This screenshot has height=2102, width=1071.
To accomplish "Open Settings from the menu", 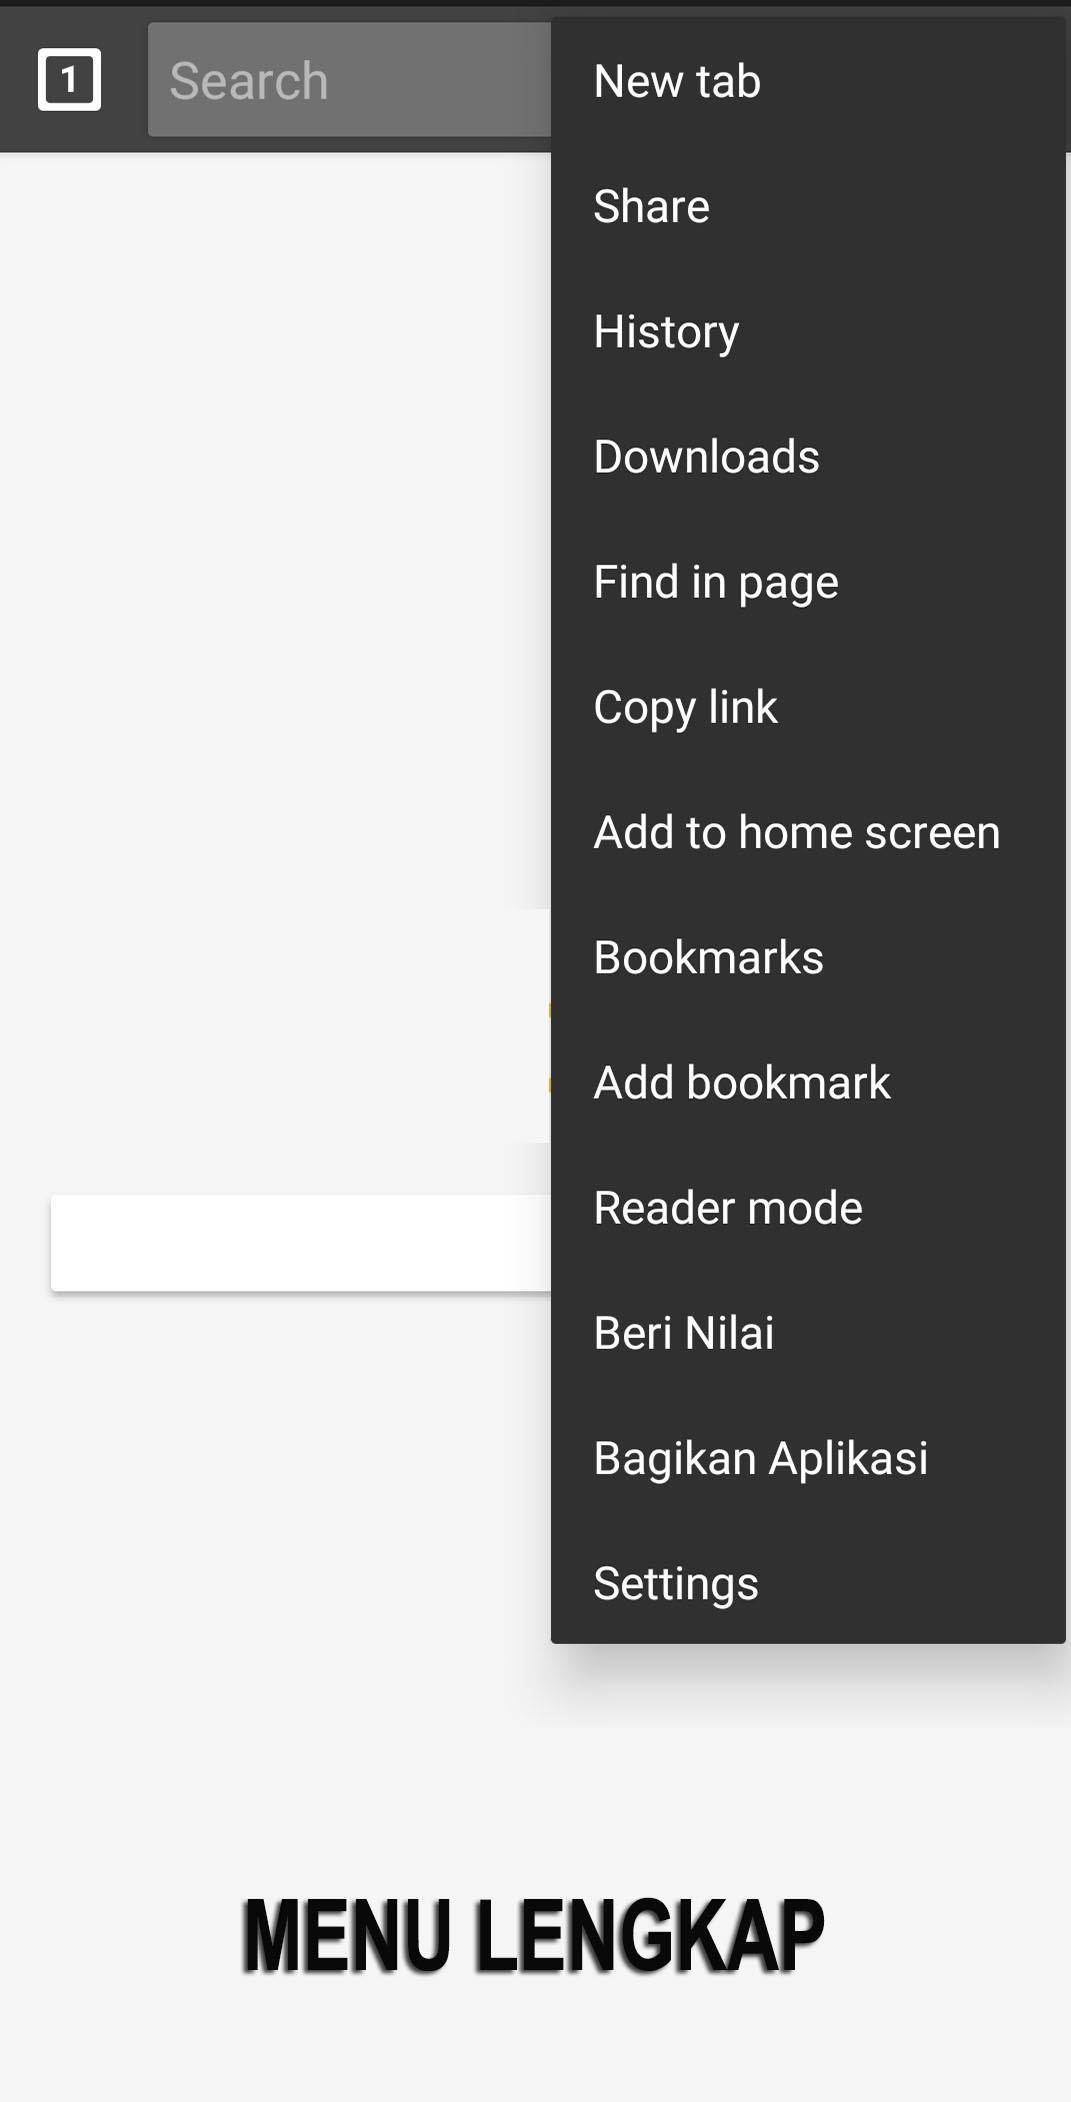I will (x=808, y=1583).
